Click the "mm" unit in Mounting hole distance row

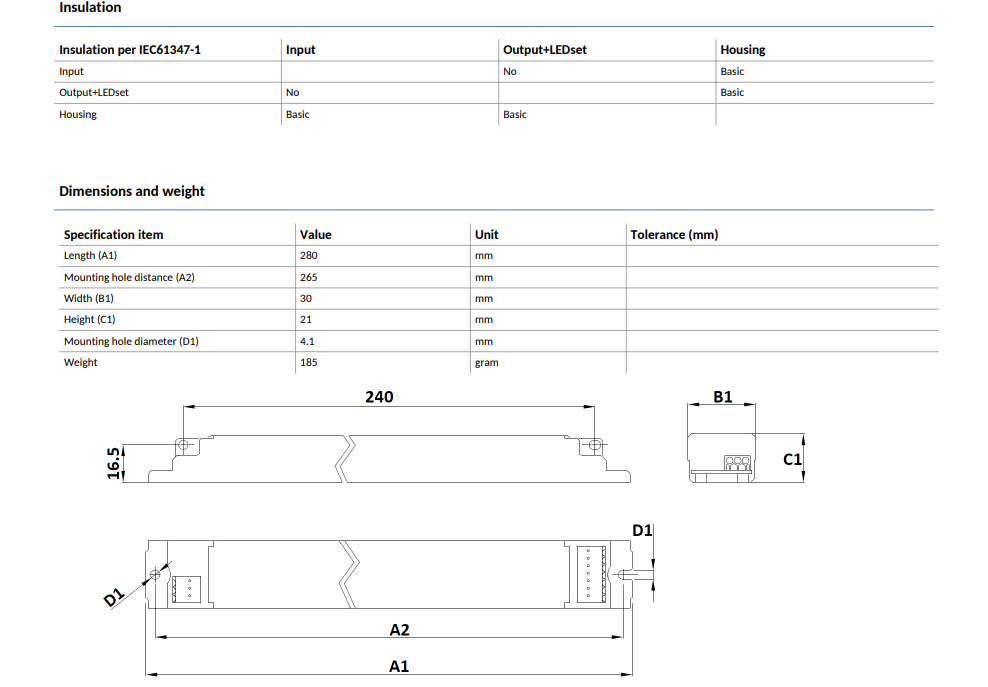484,277
